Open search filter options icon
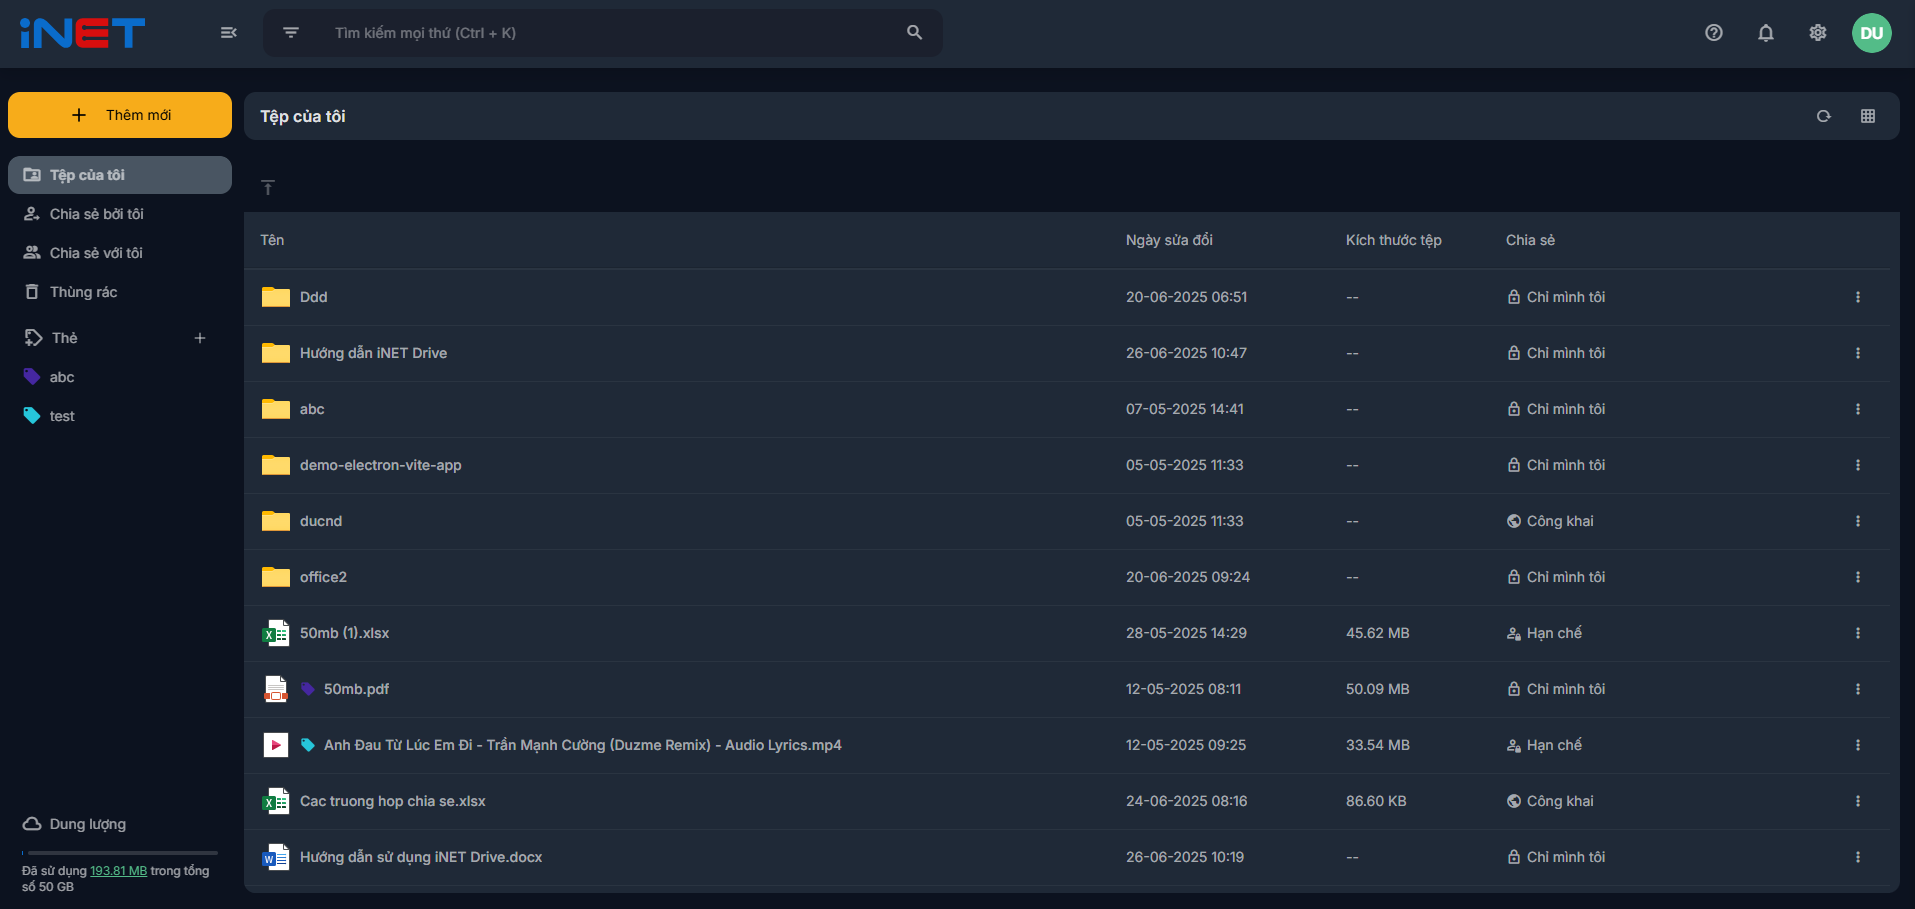The height and width of the screenshot is (909, 1915). (x=291, y=33)
